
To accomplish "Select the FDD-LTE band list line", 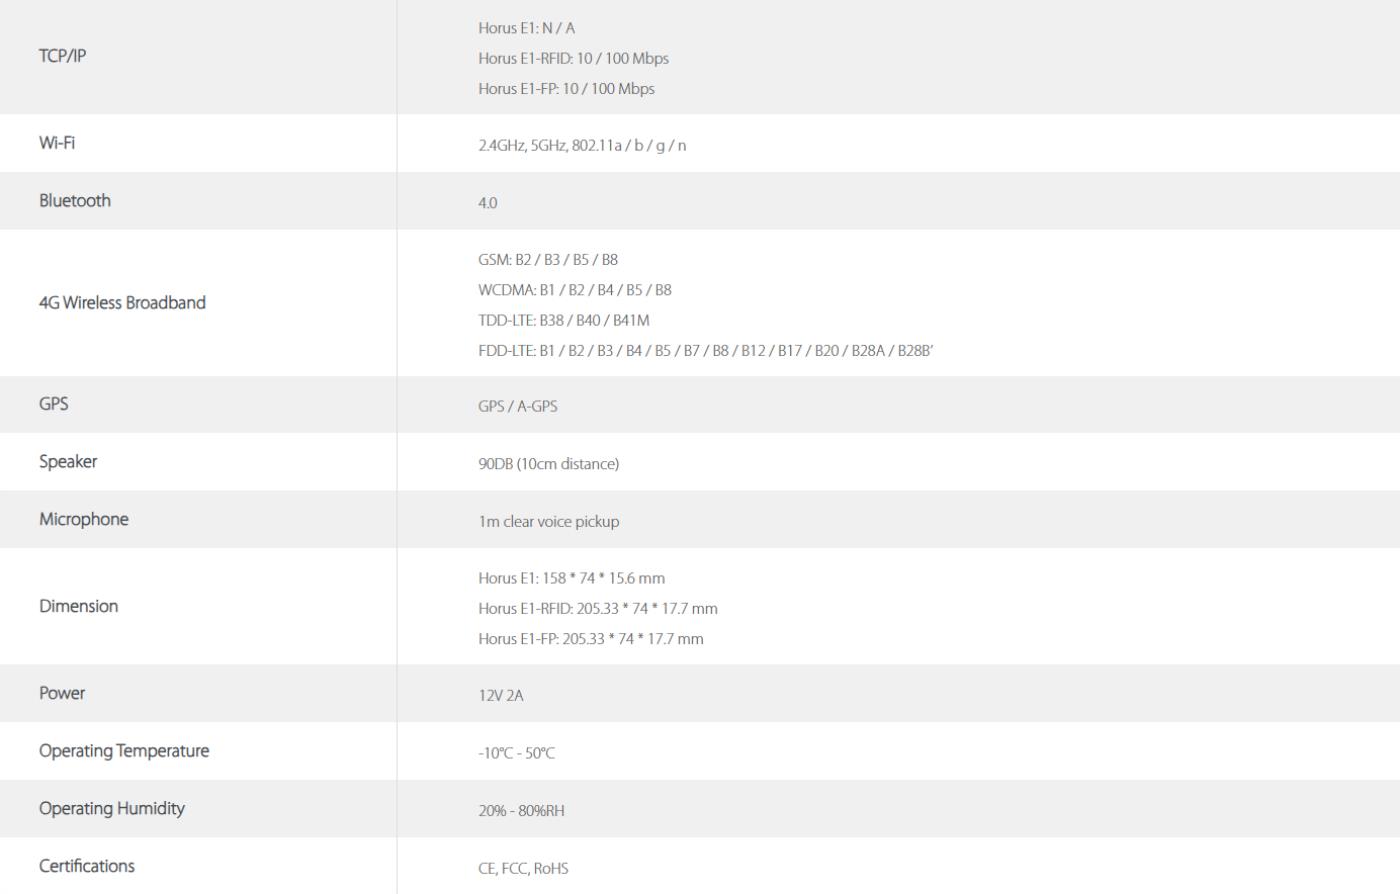I will click(x=705, y=351).
